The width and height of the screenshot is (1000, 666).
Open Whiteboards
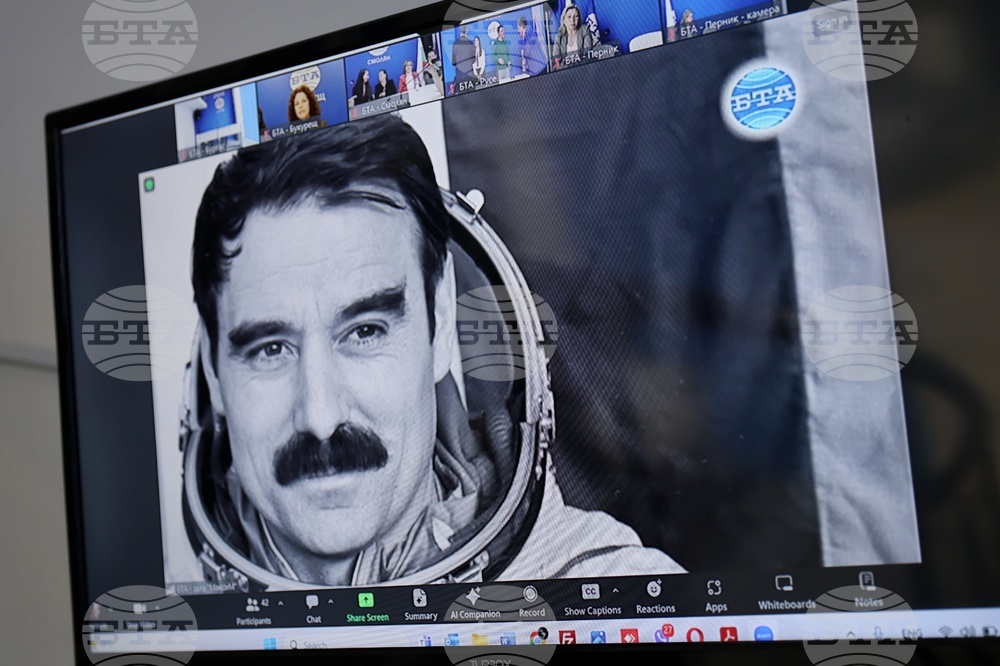pyautogui.click(x=786, y=593)
